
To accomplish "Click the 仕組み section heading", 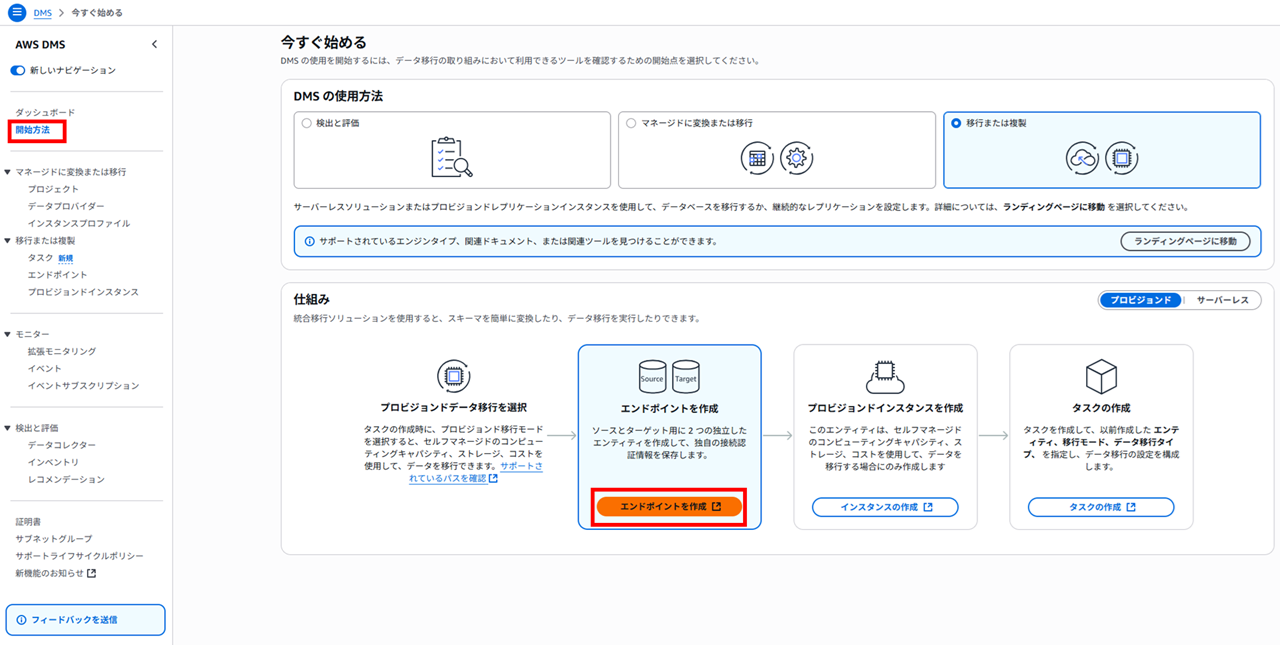I will point(312,299).
